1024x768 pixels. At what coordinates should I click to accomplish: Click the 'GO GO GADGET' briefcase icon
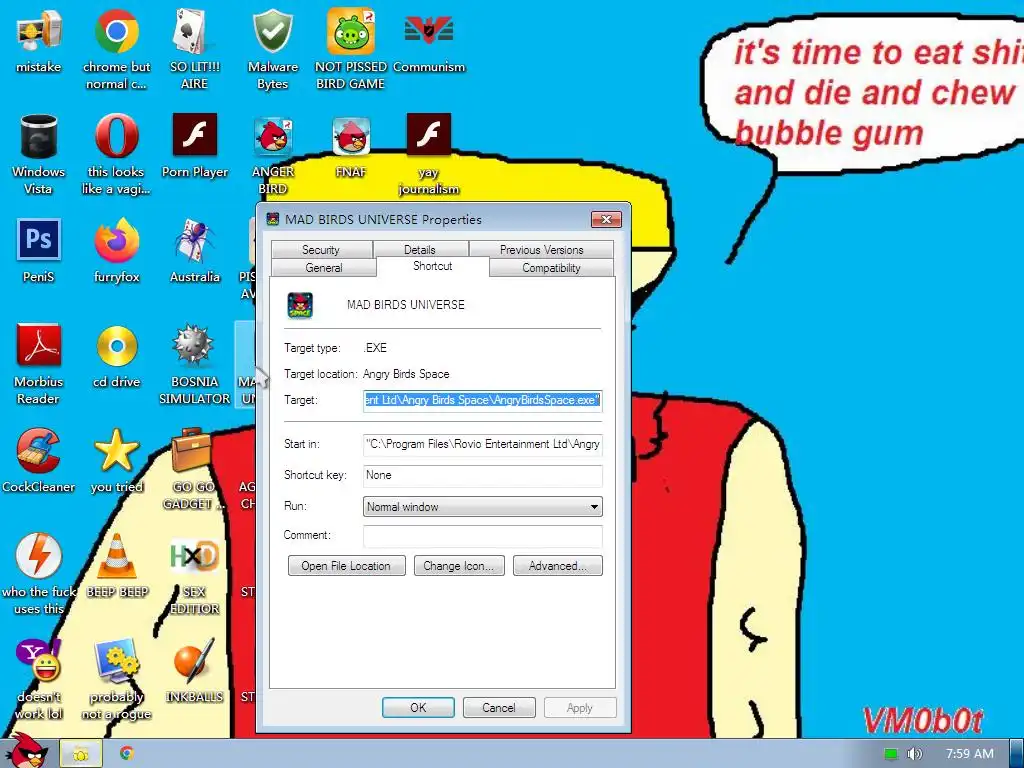click(x=193, y=470)
